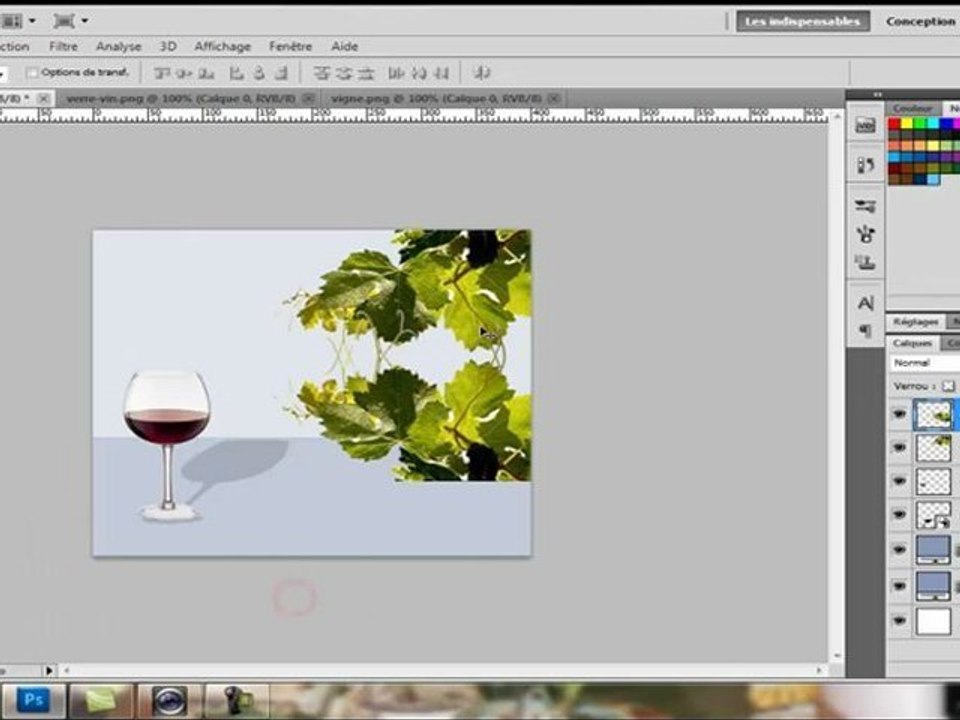This screenshot has width=960, height=720.
Task: Hide the upper blue fill layer
Action: (899, 550)
